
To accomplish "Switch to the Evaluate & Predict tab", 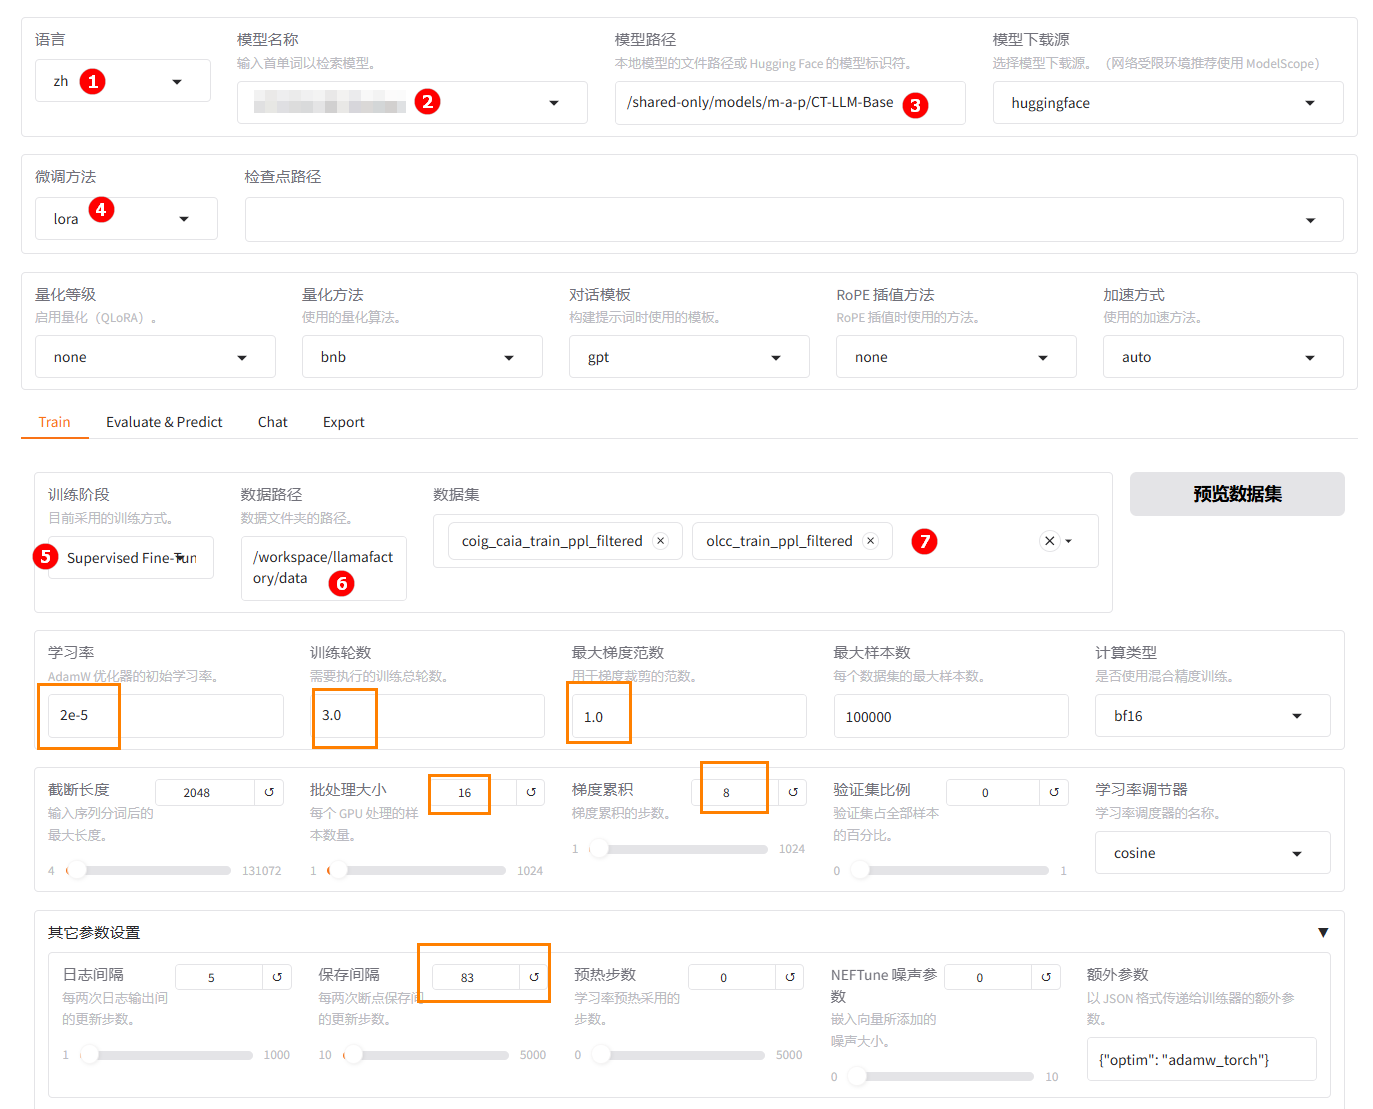I will pos(164,422).
